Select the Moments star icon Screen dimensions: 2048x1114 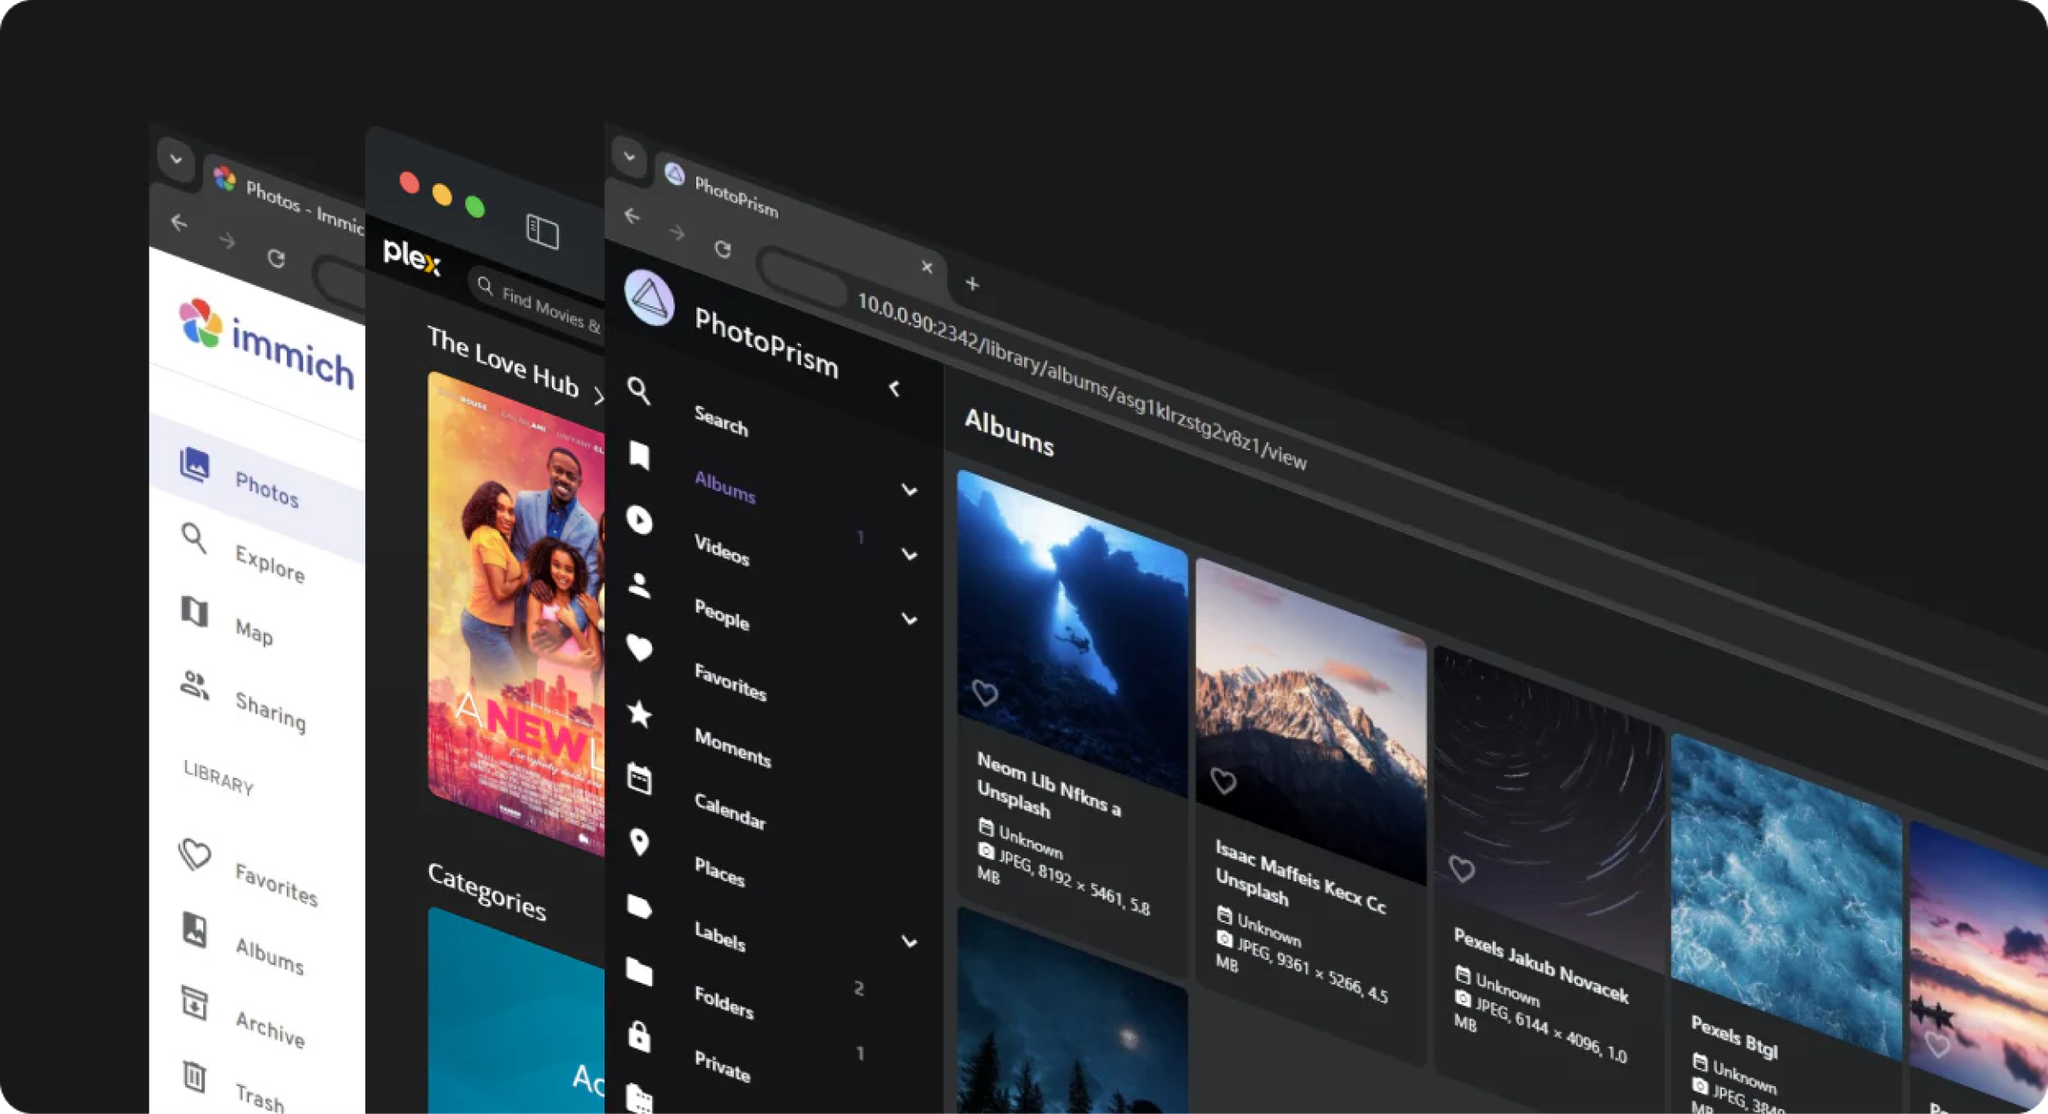point(639,713)
